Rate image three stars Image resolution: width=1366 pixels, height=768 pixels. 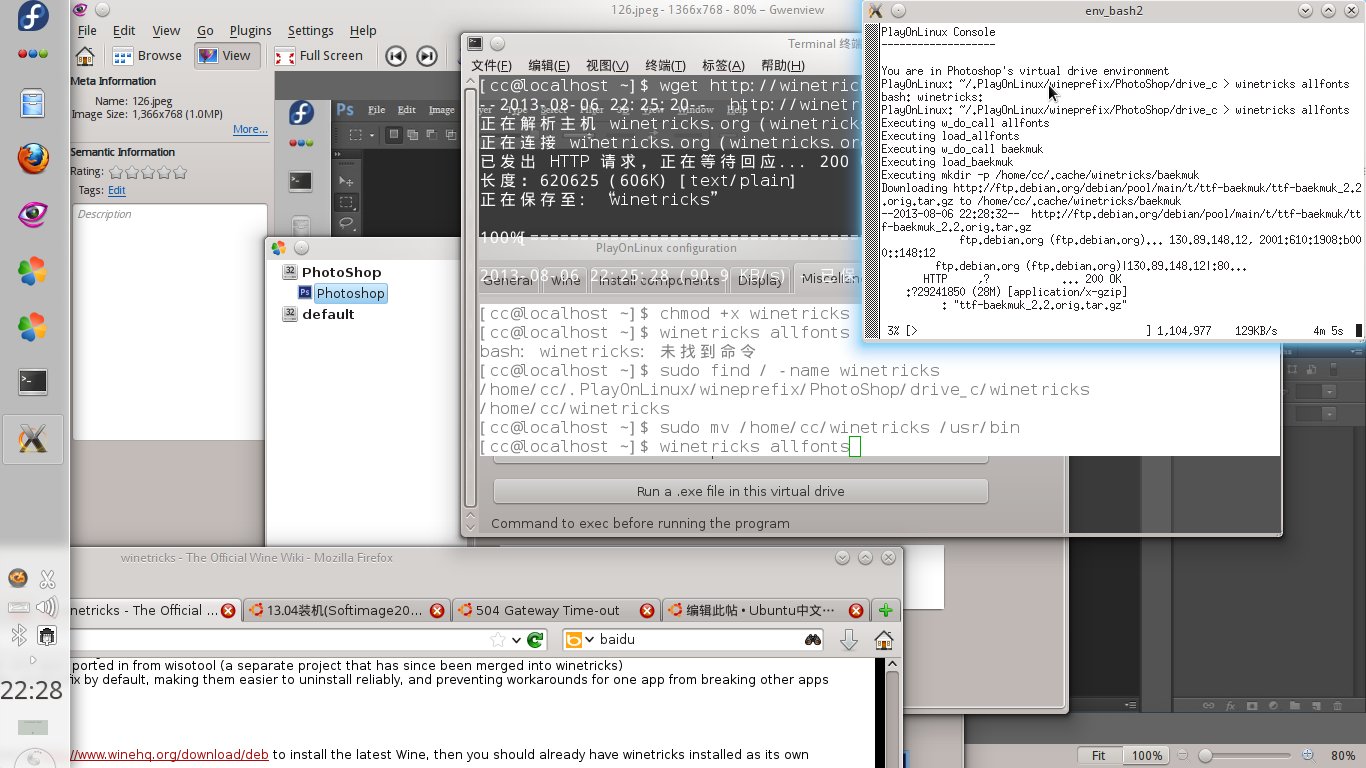148,172
